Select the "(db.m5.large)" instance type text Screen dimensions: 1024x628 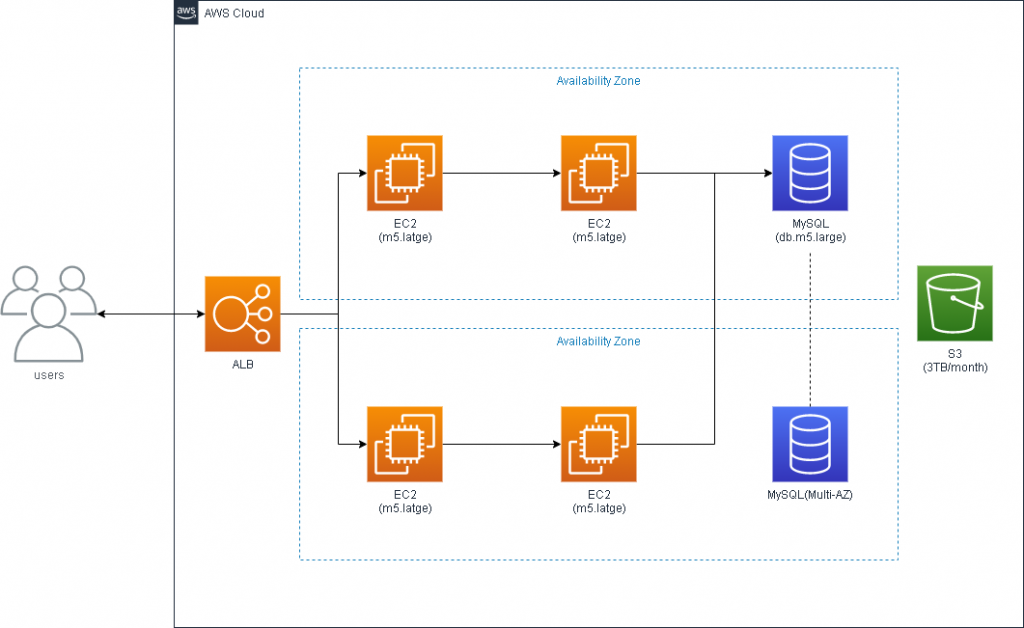click(x=810, y=237)
